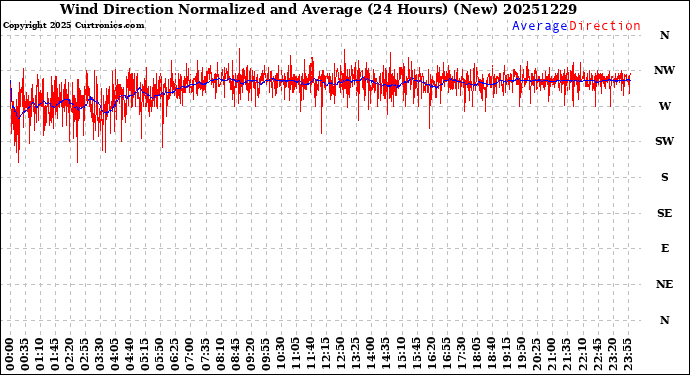
Task: Click the 02:55 time label
Action: coord(84,354)
